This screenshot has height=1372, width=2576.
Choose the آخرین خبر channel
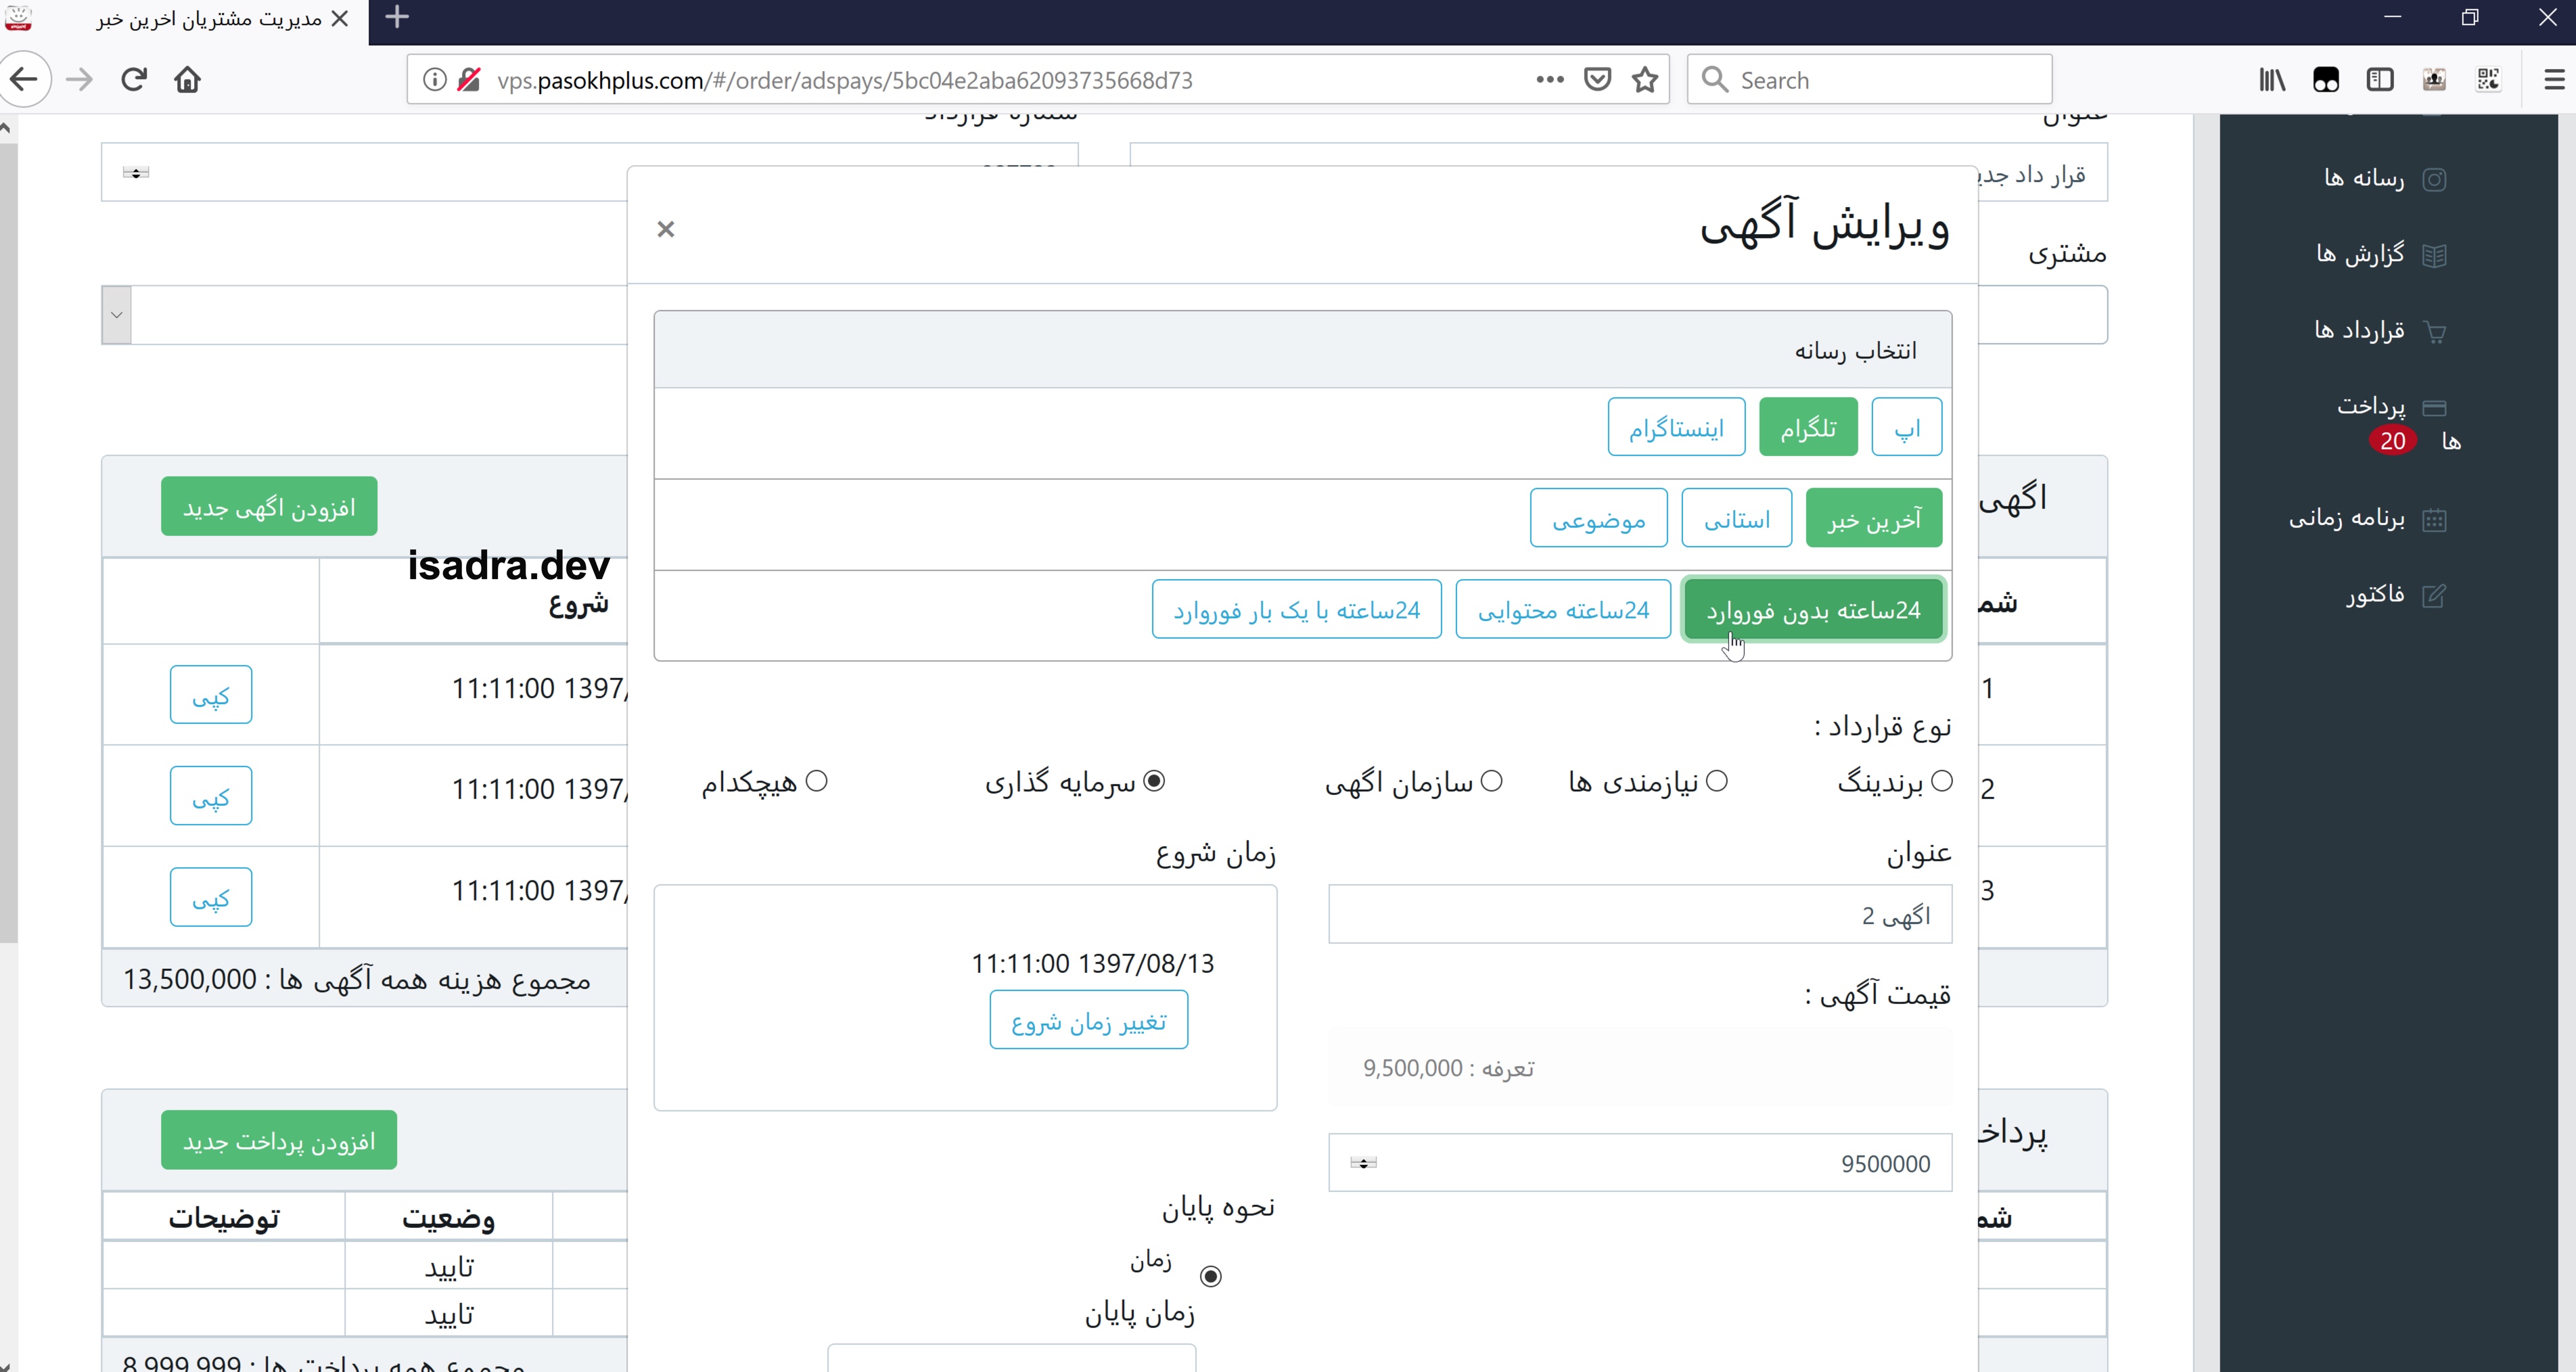point(1874,518)
